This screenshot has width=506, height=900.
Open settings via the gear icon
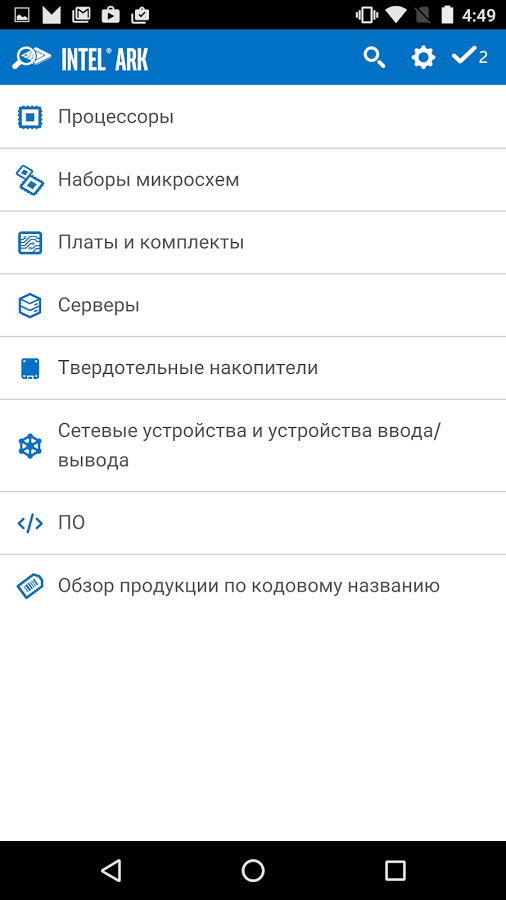pos(423,57)
